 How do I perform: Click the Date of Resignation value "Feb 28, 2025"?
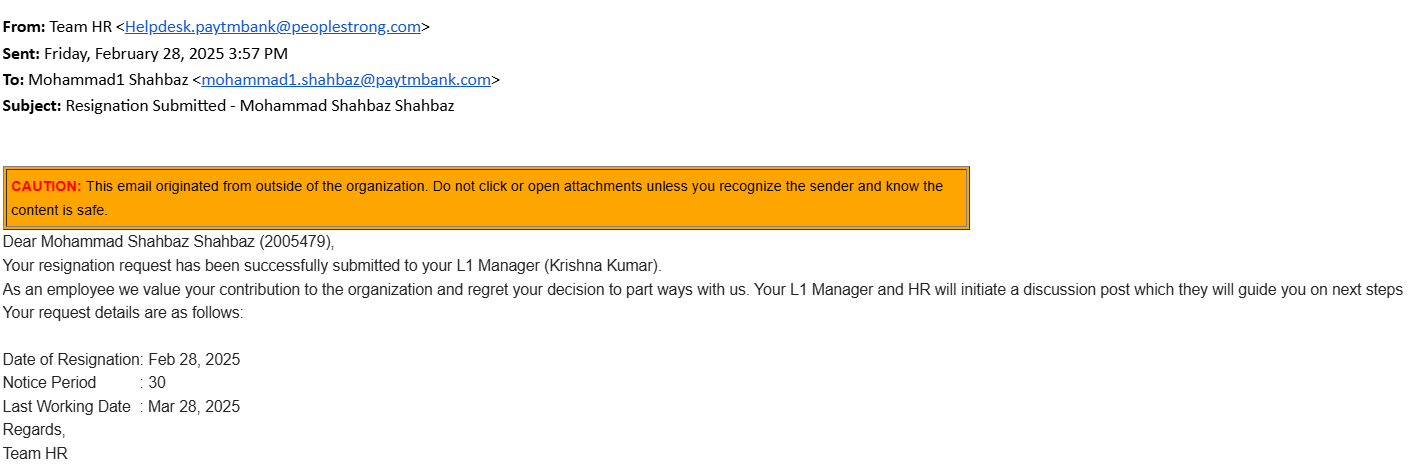coord(194,359)
